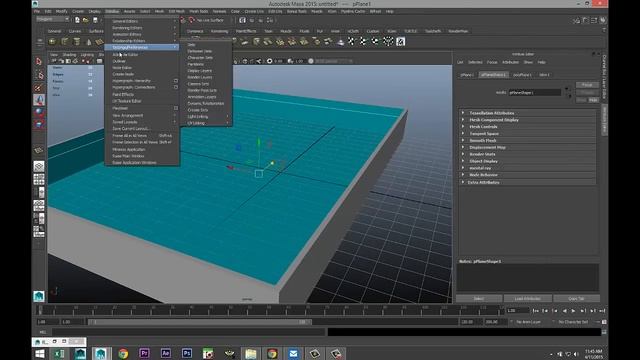
Task: Open Settings/Preferences submenu
Action: pos(142,47)
